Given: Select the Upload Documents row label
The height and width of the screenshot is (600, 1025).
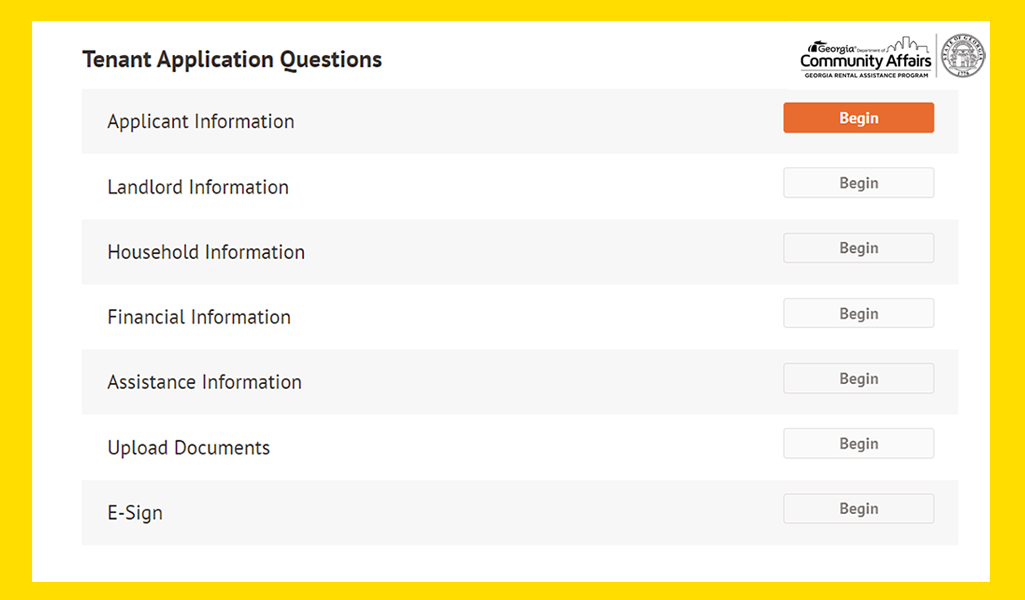Looking at the screenshot, I should pos(188,448).
